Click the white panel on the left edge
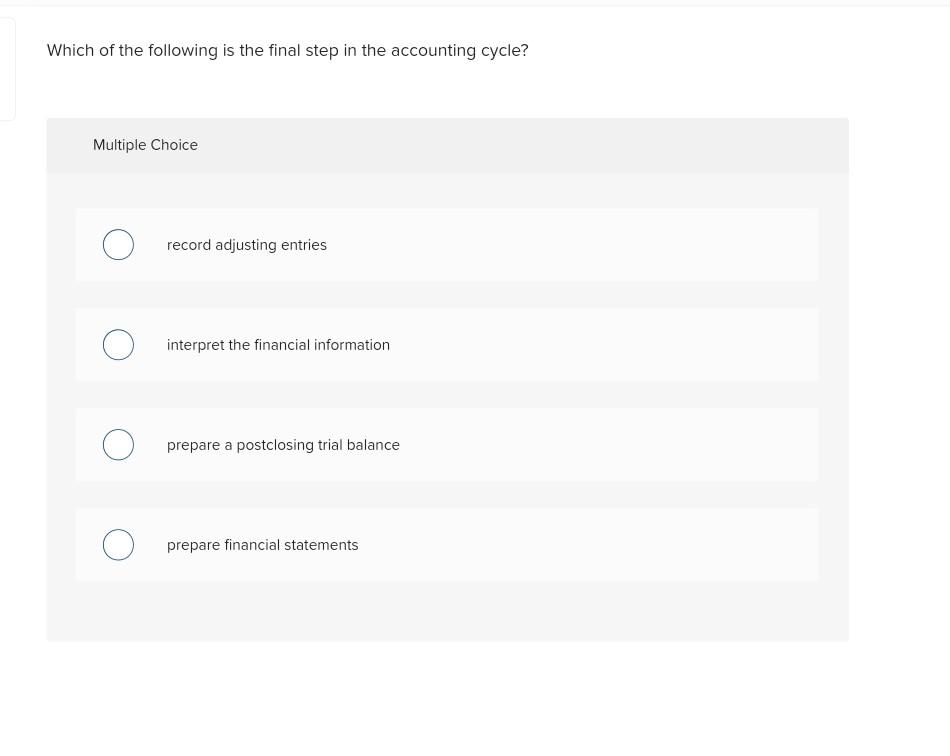 pos(5,68)
